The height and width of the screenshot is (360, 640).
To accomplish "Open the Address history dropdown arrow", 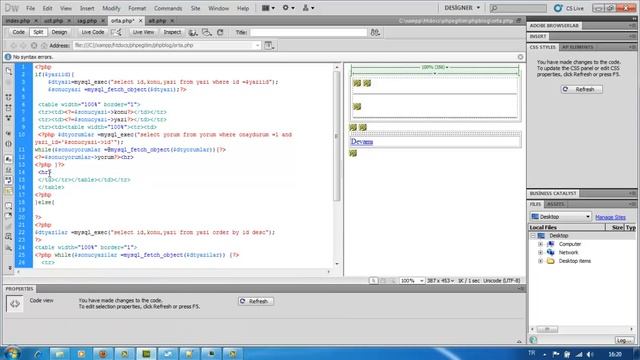I will pyautogui.click(x=258, y=45).
